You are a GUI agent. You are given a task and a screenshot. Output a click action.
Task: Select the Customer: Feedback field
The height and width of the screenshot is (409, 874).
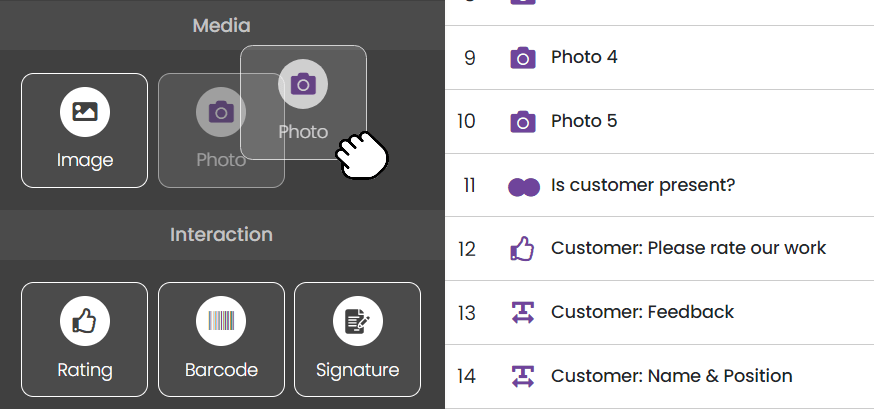pos(642,312)
